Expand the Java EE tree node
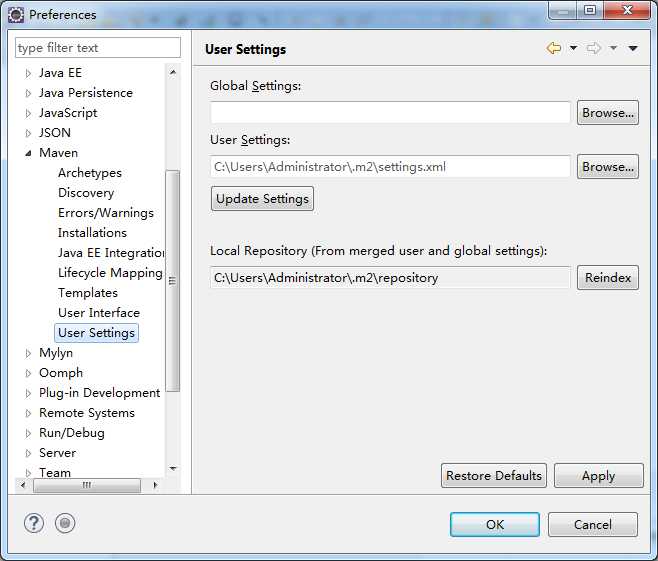The width and height of the screenshot is (658, 561). click(28, 73)
